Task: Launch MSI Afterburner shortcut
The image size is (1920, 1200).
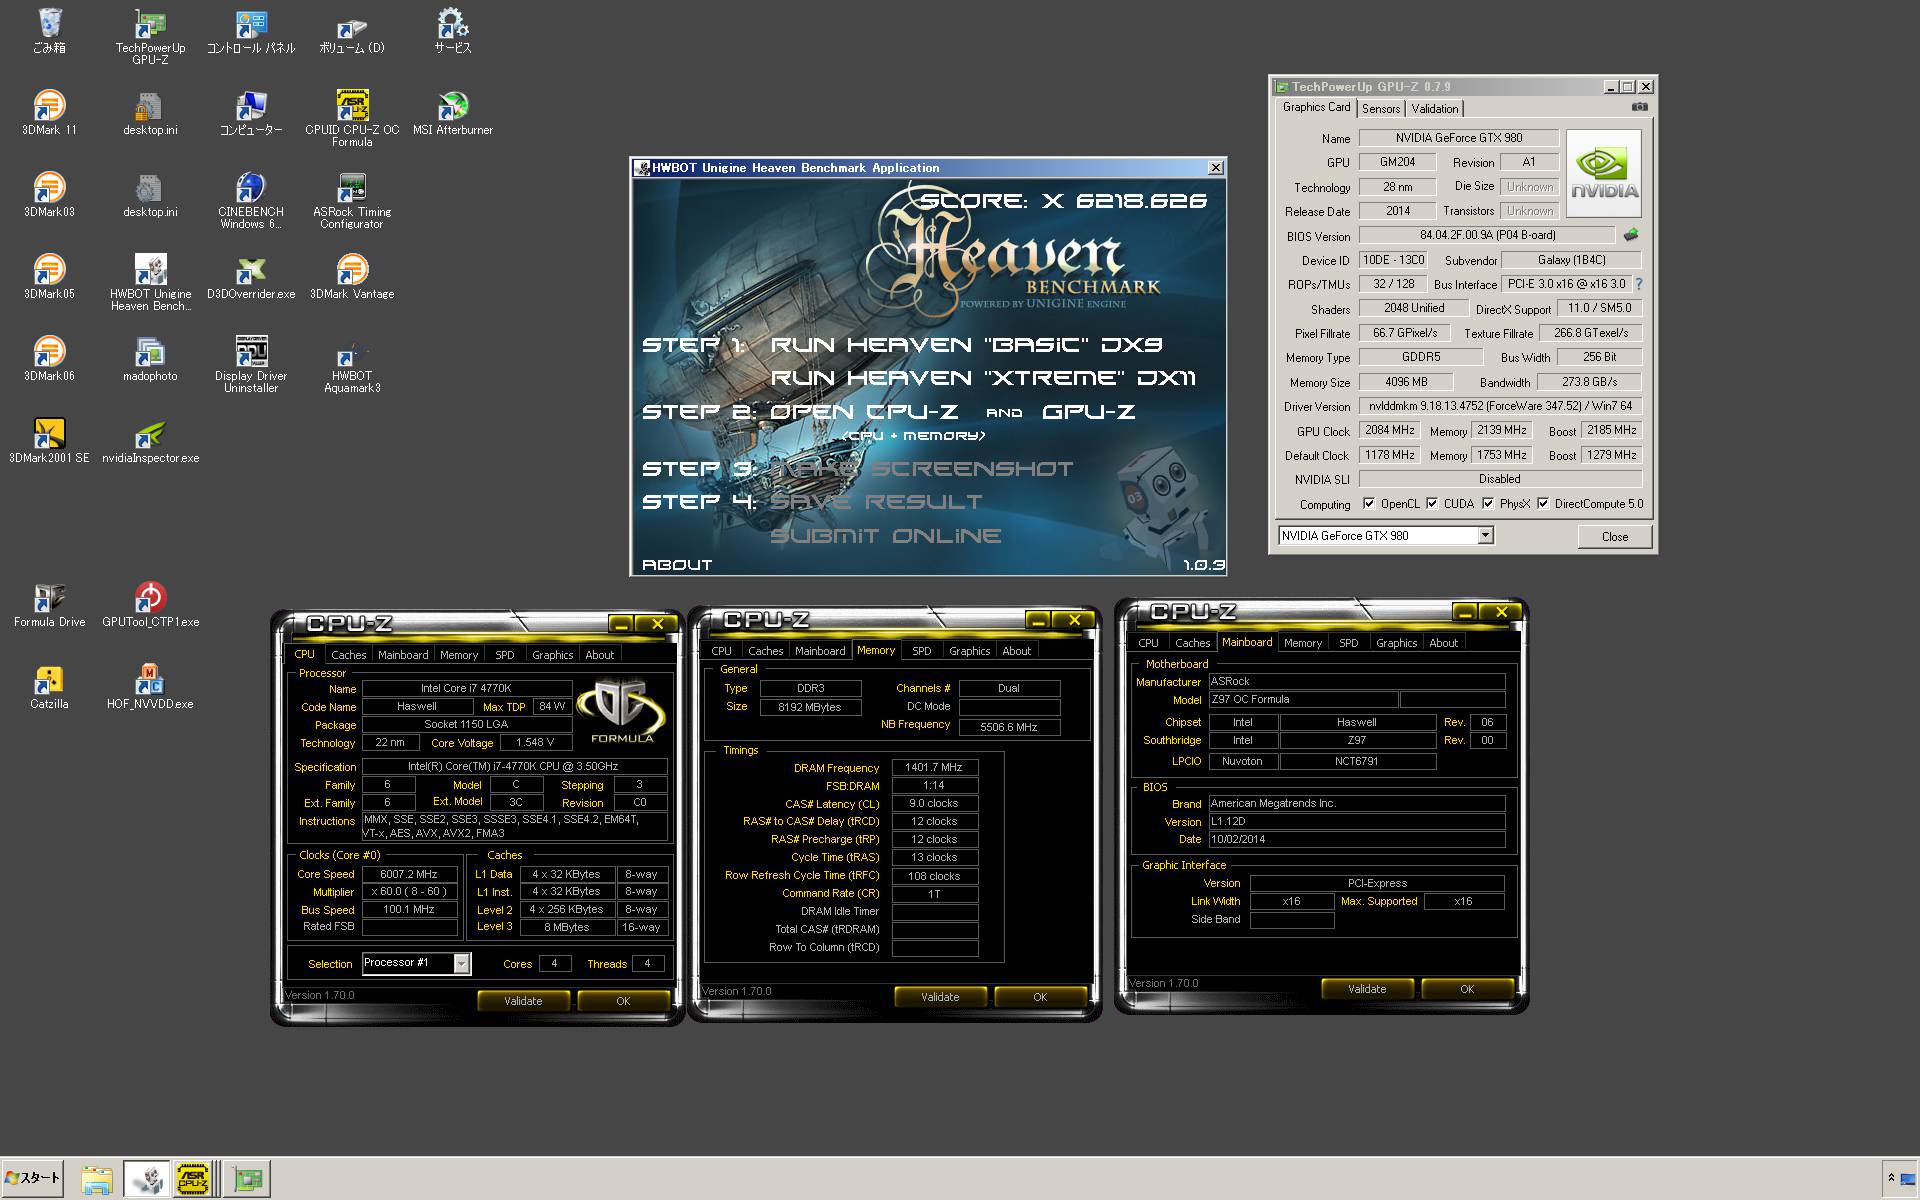Action: point(453,112)
